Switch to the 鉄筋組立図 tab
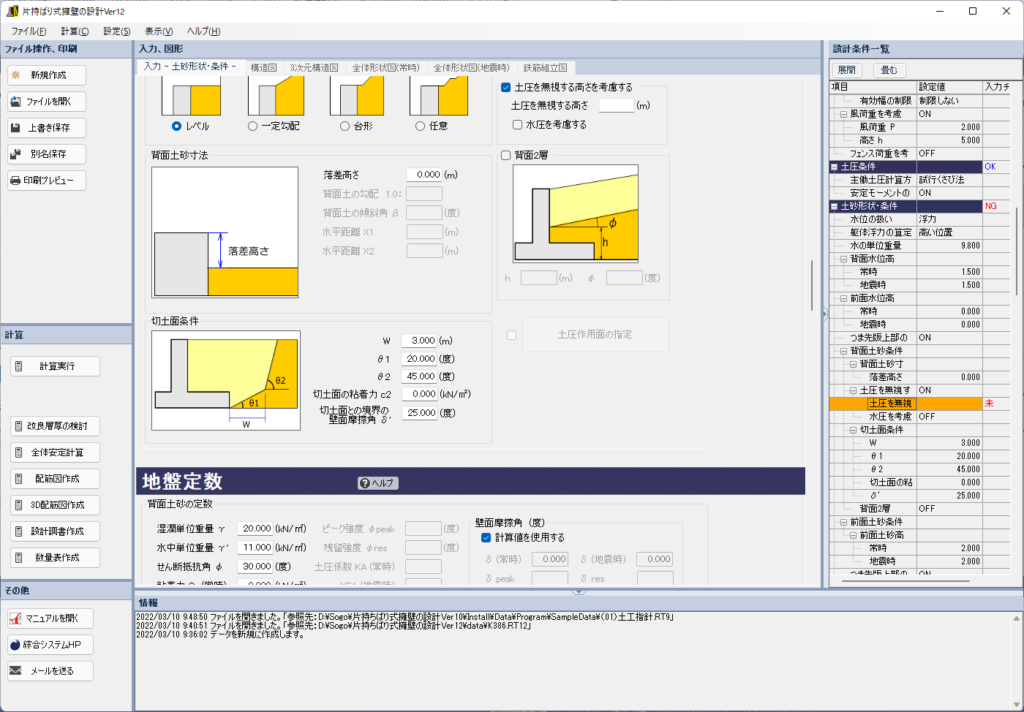This screenshot has height=712, width=1024. (x=545, y=67)
